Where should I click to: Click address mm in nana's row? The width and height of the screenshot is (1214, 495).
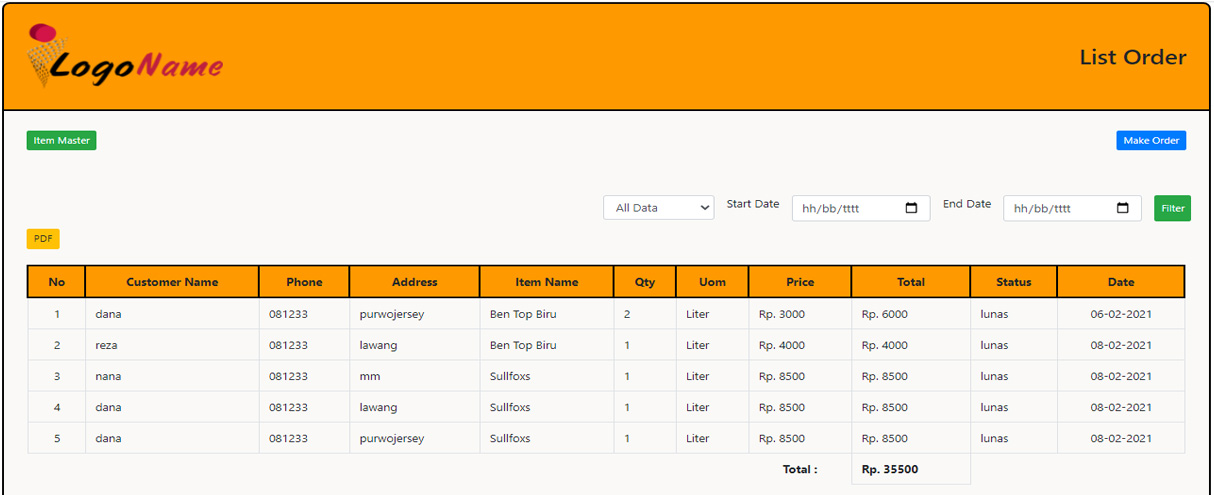(x=370, y=376)
